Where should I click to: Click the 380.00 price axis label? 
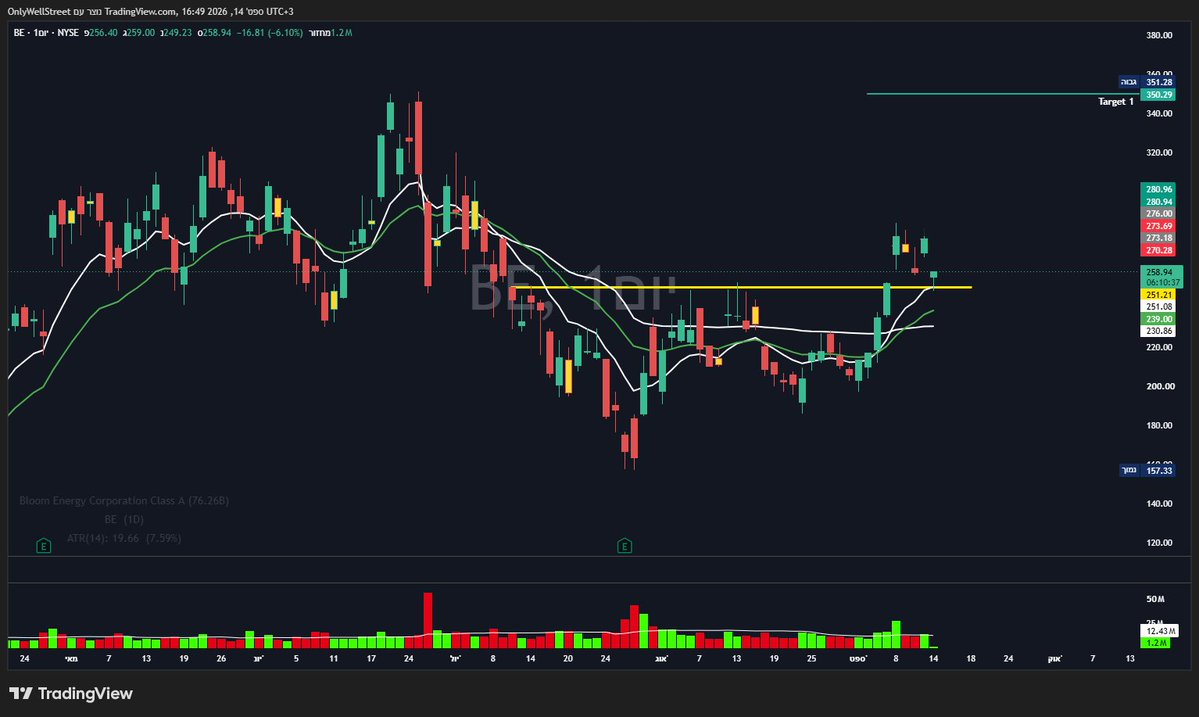(x=1159, y=35)
